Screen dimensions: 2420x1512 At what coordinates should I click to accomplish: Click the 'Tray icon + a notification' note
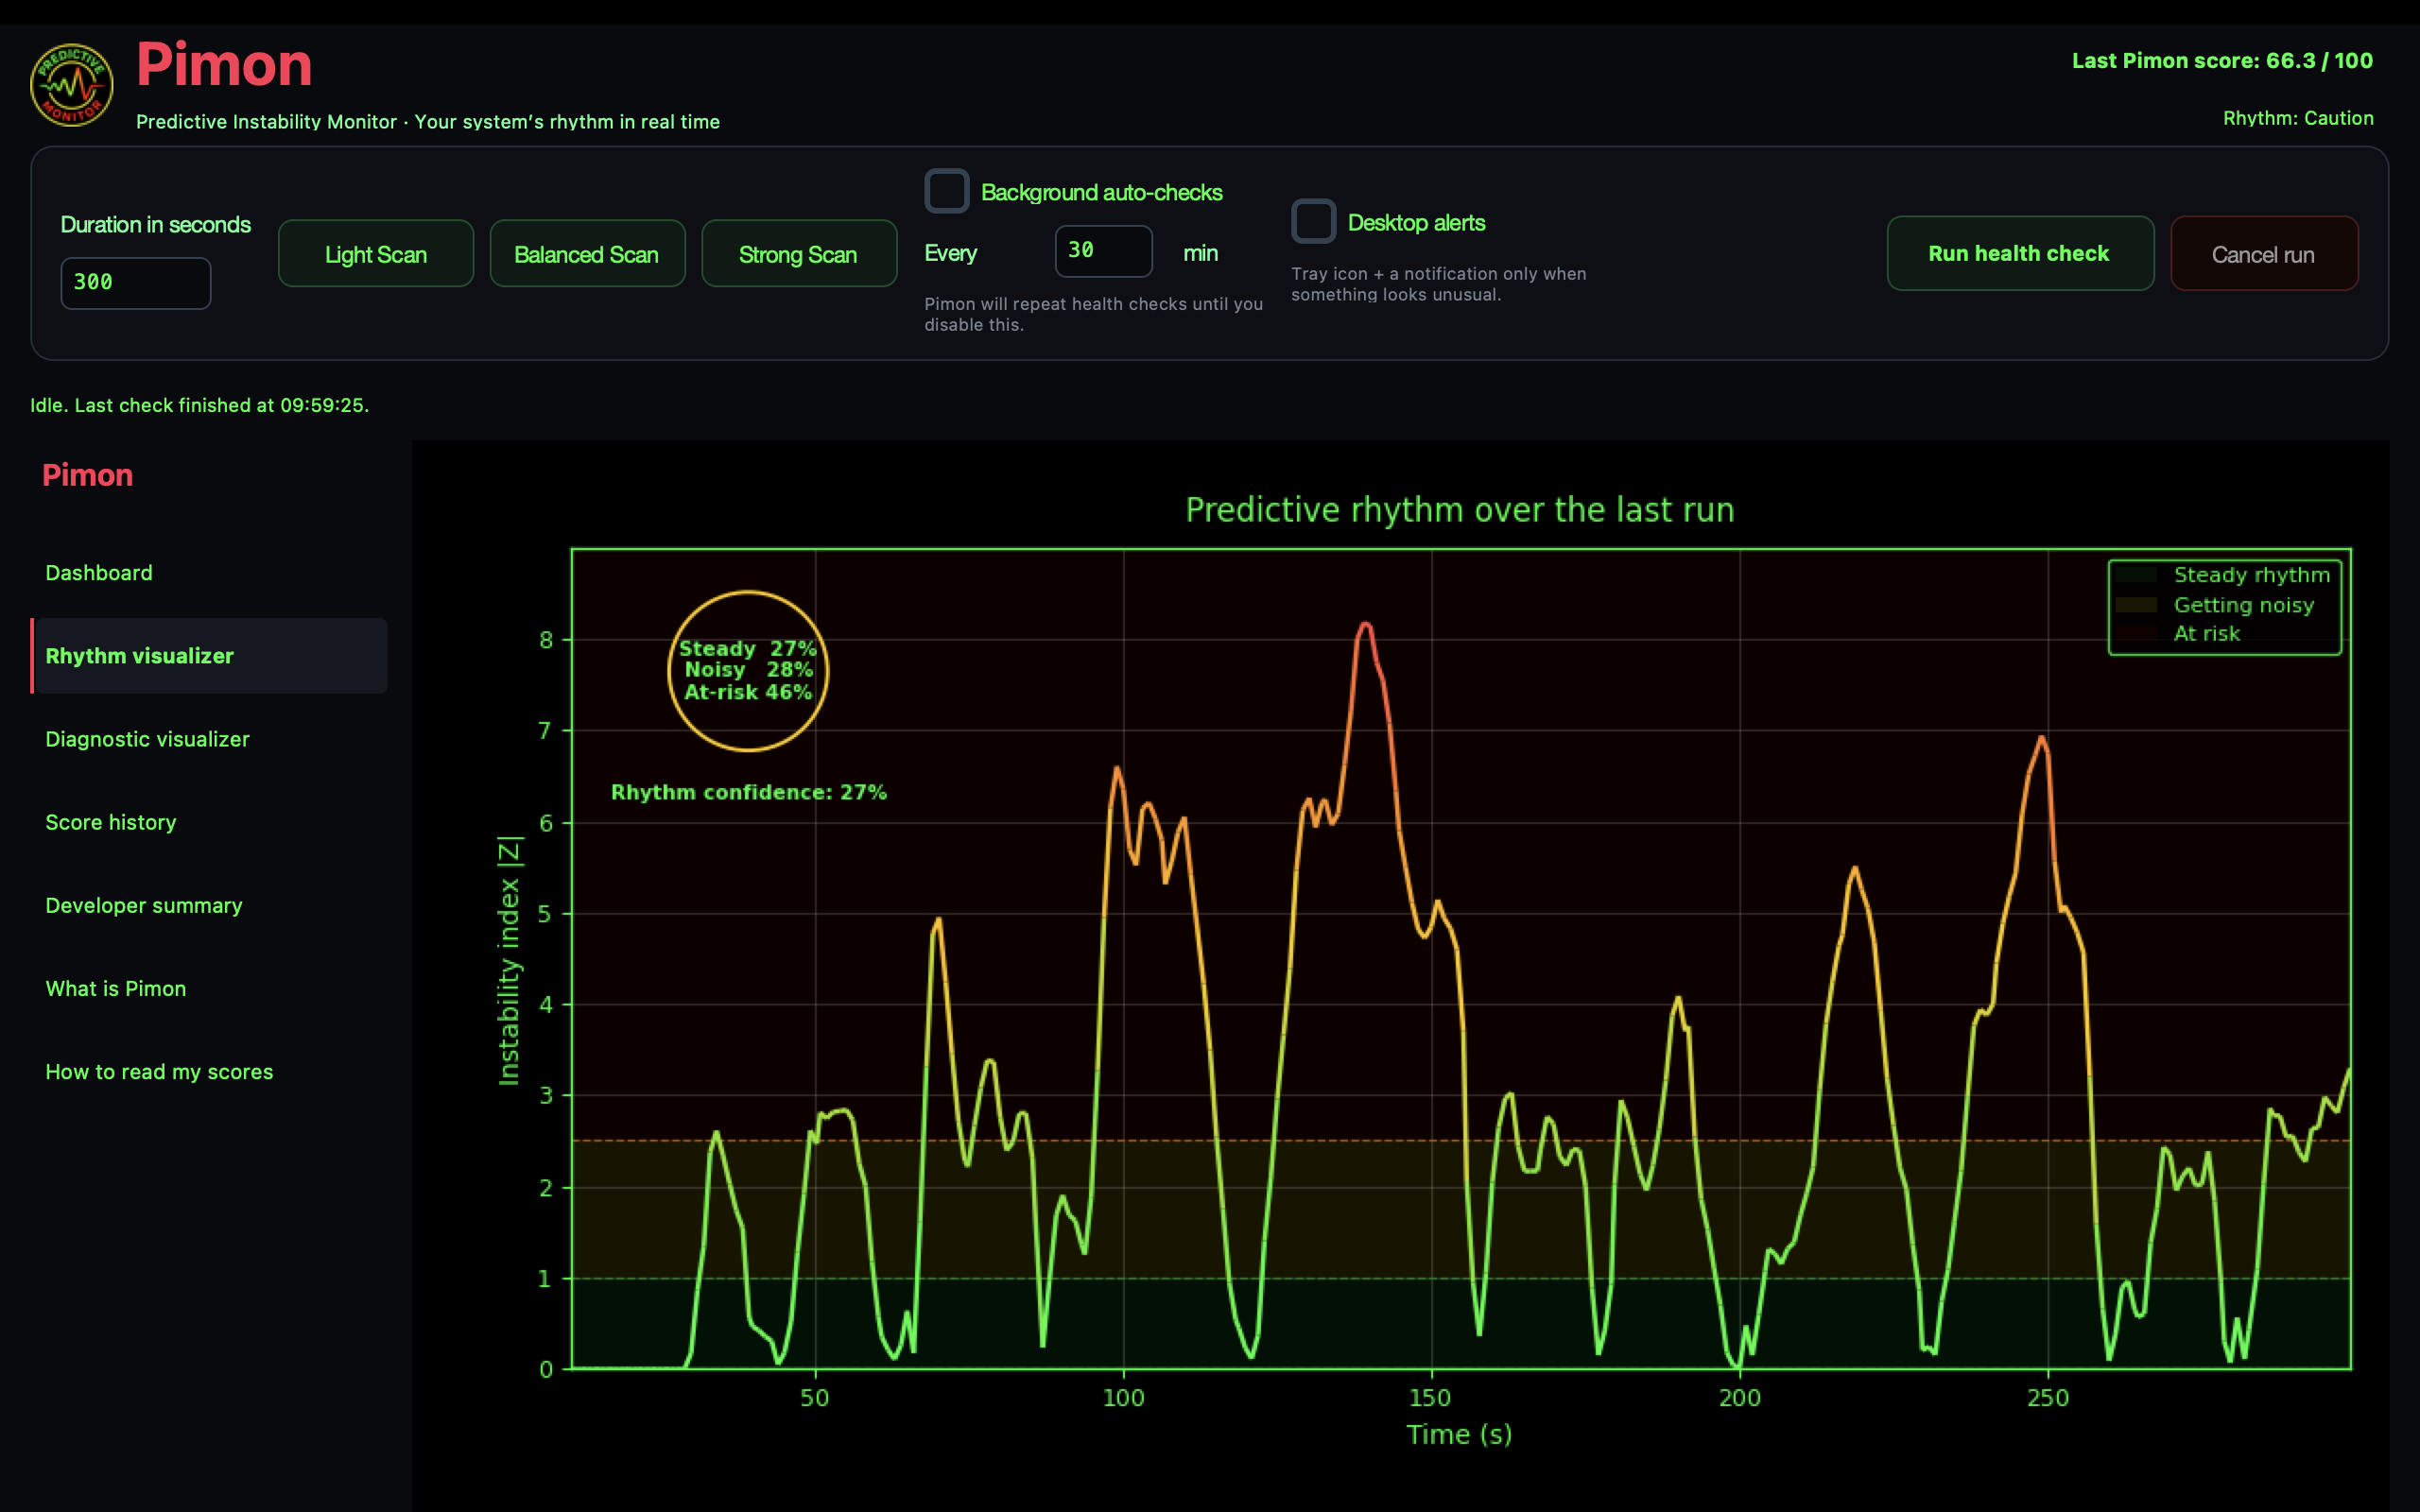pyautogui.click(x=1439, y=284)
